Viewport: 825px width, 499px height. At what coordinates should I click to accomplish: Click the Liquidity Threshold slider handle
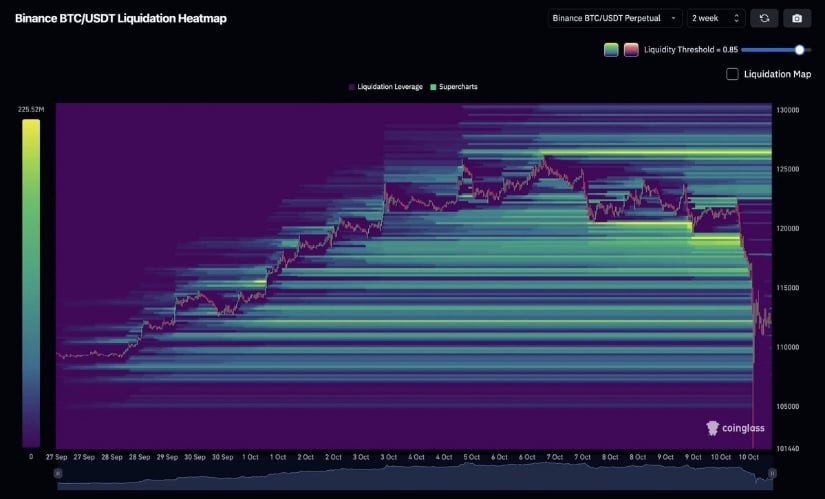[x=799, y=49]
